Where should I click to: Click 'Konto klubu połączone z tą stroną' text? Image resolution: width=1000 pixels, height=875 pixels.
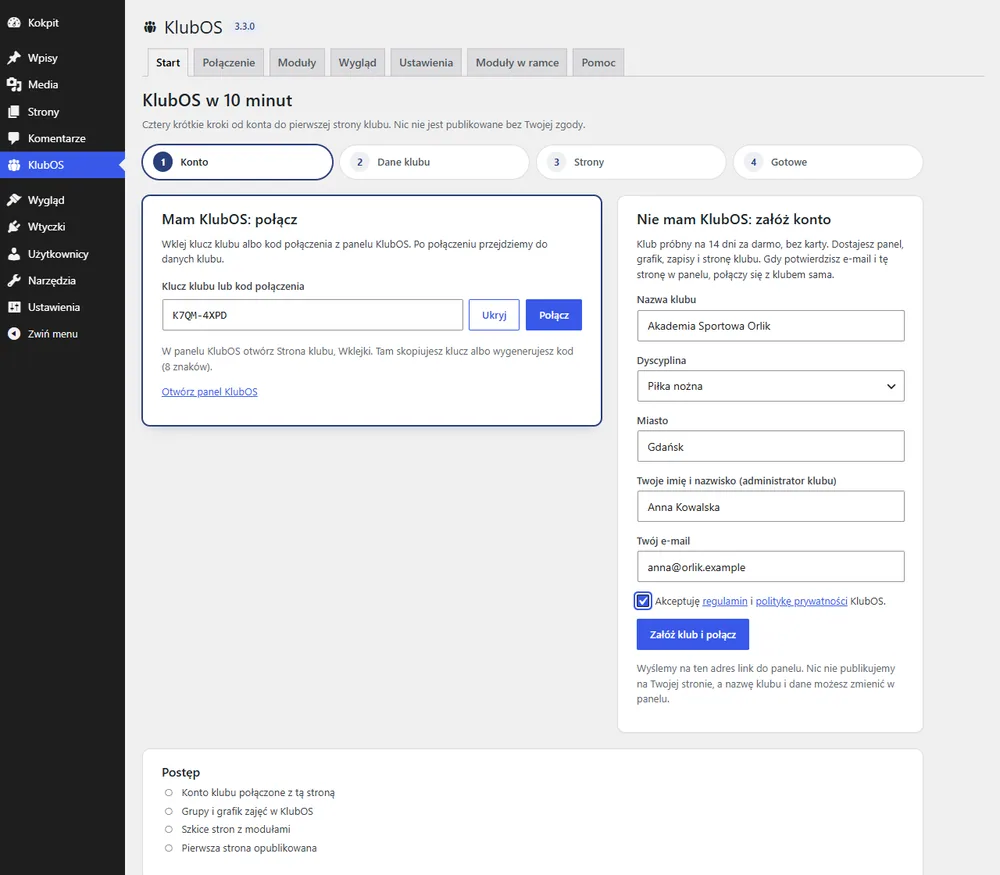click(258, 793)
